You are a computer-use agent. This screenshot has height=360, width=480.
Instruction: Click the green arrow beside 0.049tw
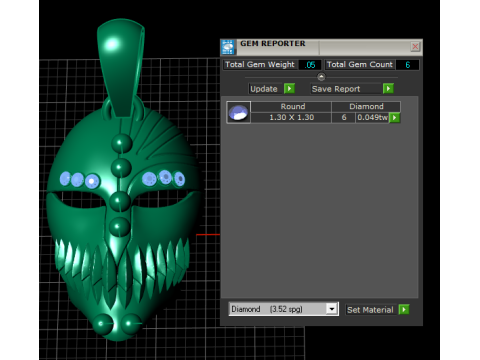tap(395, 118)
